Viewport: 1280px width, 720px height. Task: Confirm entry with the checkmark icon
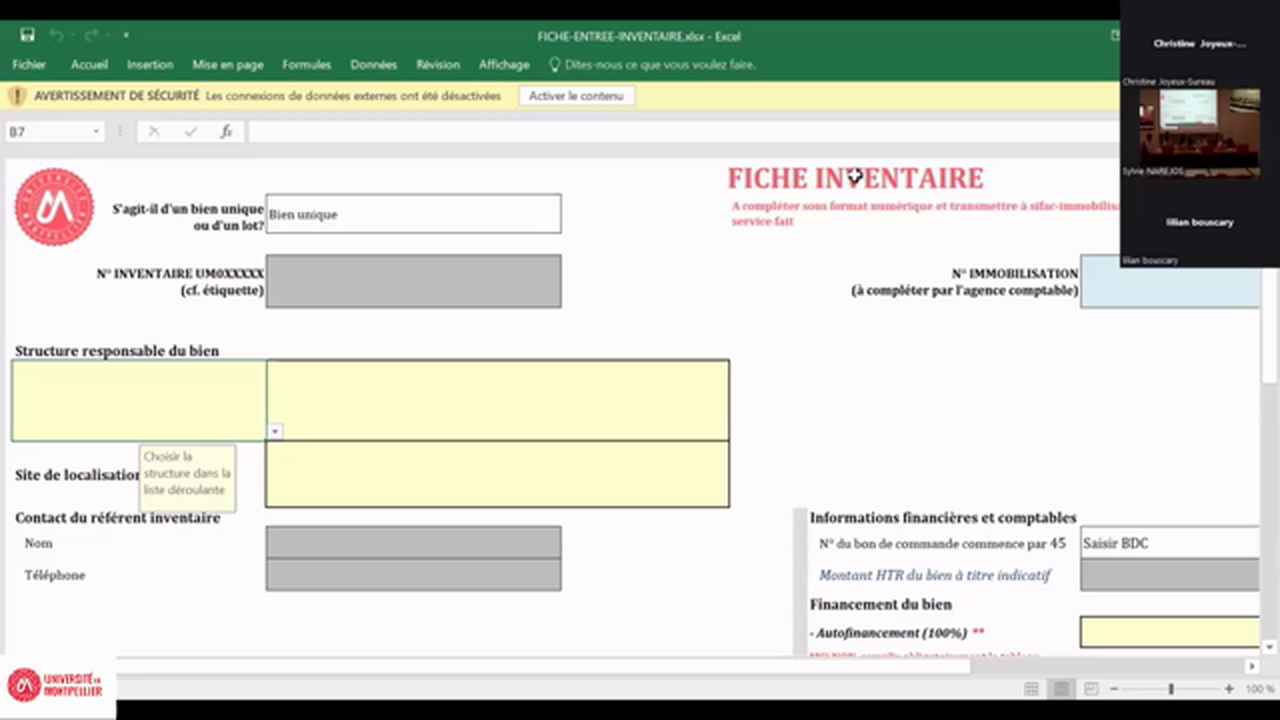pyautogui.click(x=190, y=131)
